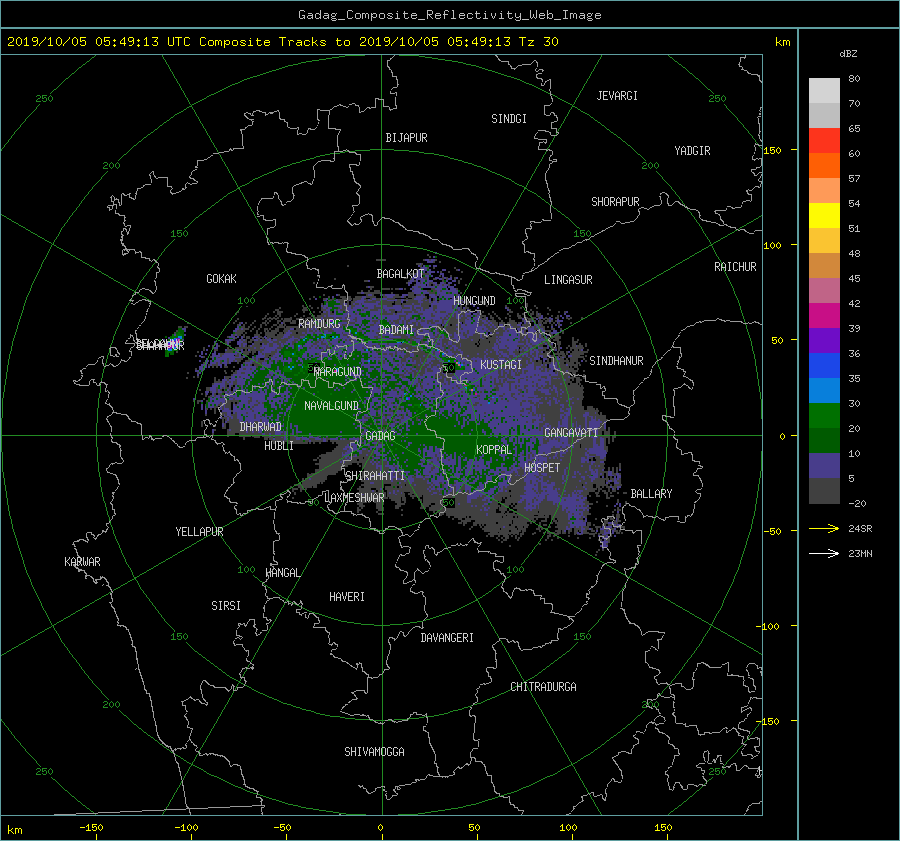The image size is (900, 841).
Task: Click the SHIVAMOGGA city label
Action: [x=374, y=752]
